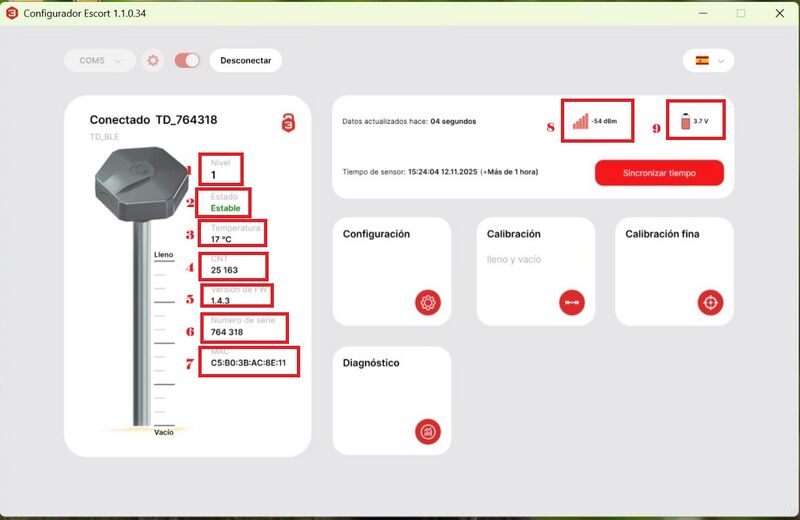Click the TD_BLE subtitle text
The width and height of the screenshot is (800, 520).
pyautogui.click(x=104, y=137)
